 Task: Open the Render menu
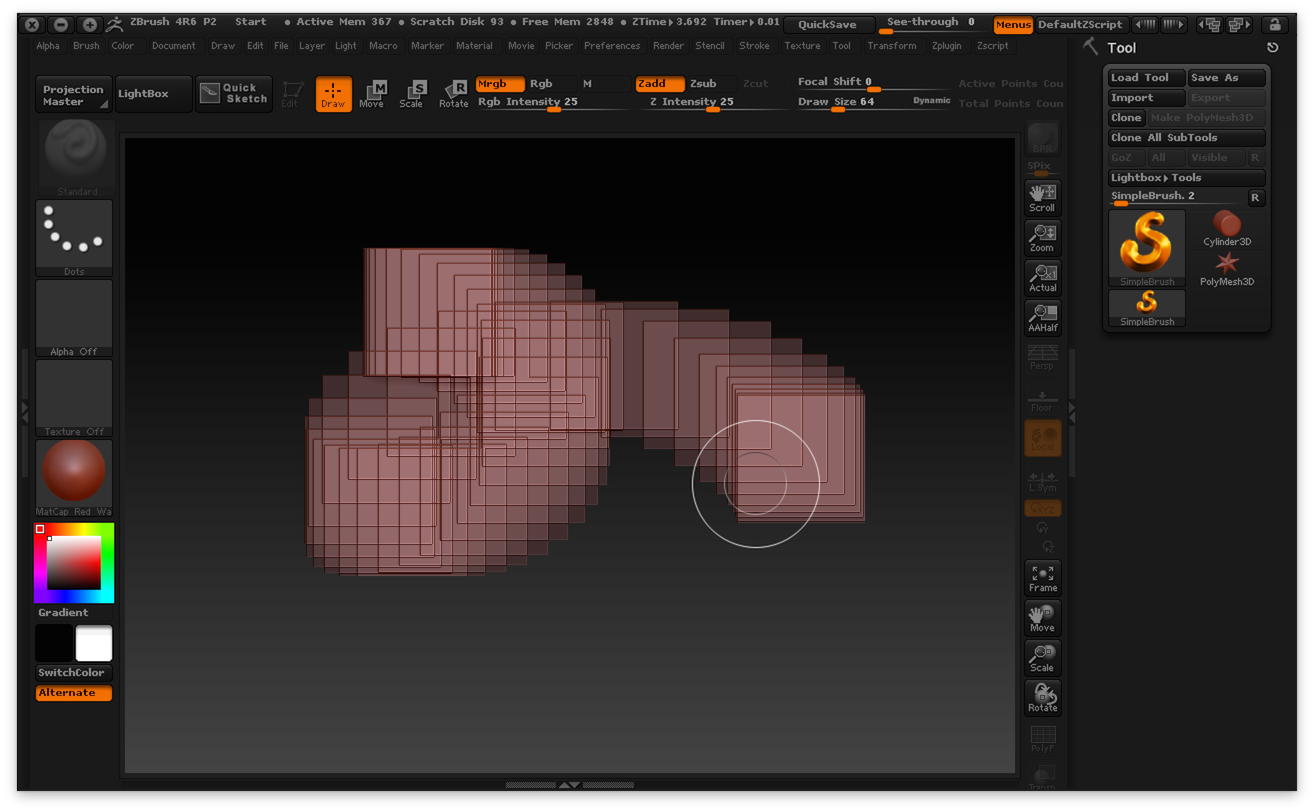click(x=668, y=46)
